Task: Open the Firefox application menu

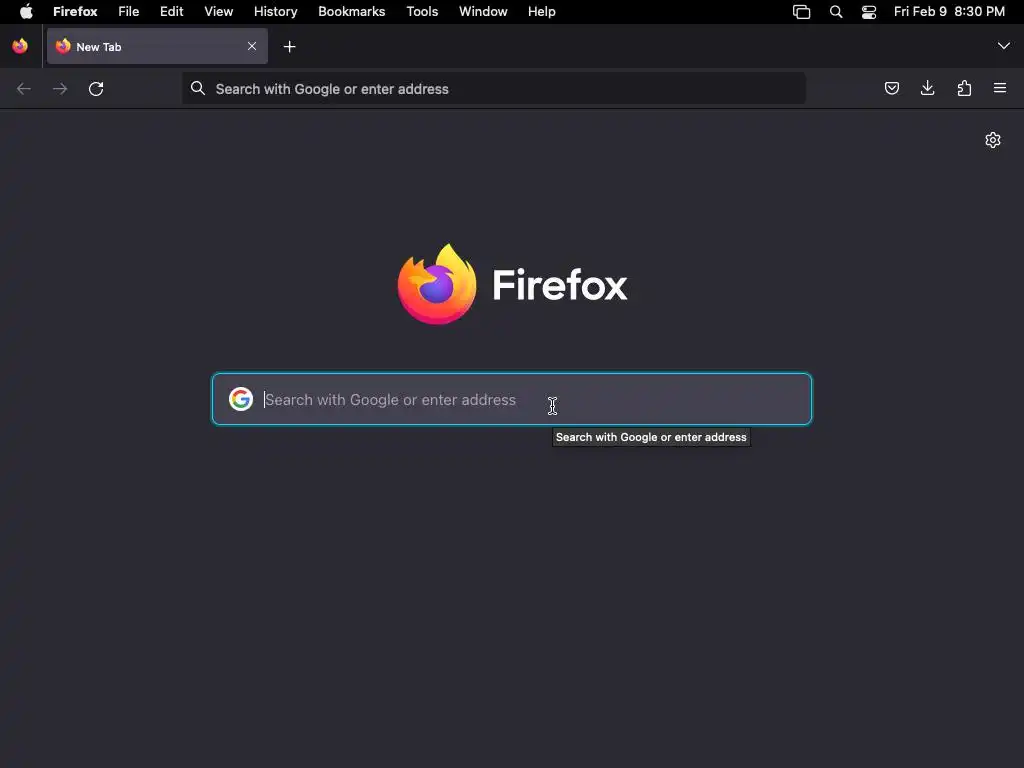Action: [x=75, y=11]
